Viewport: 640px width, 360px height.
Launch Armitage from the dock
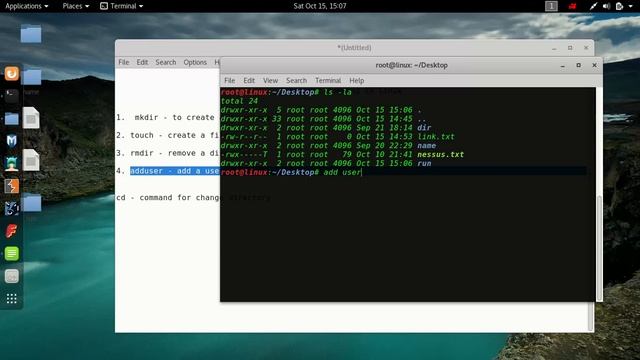tap(12, 164)
